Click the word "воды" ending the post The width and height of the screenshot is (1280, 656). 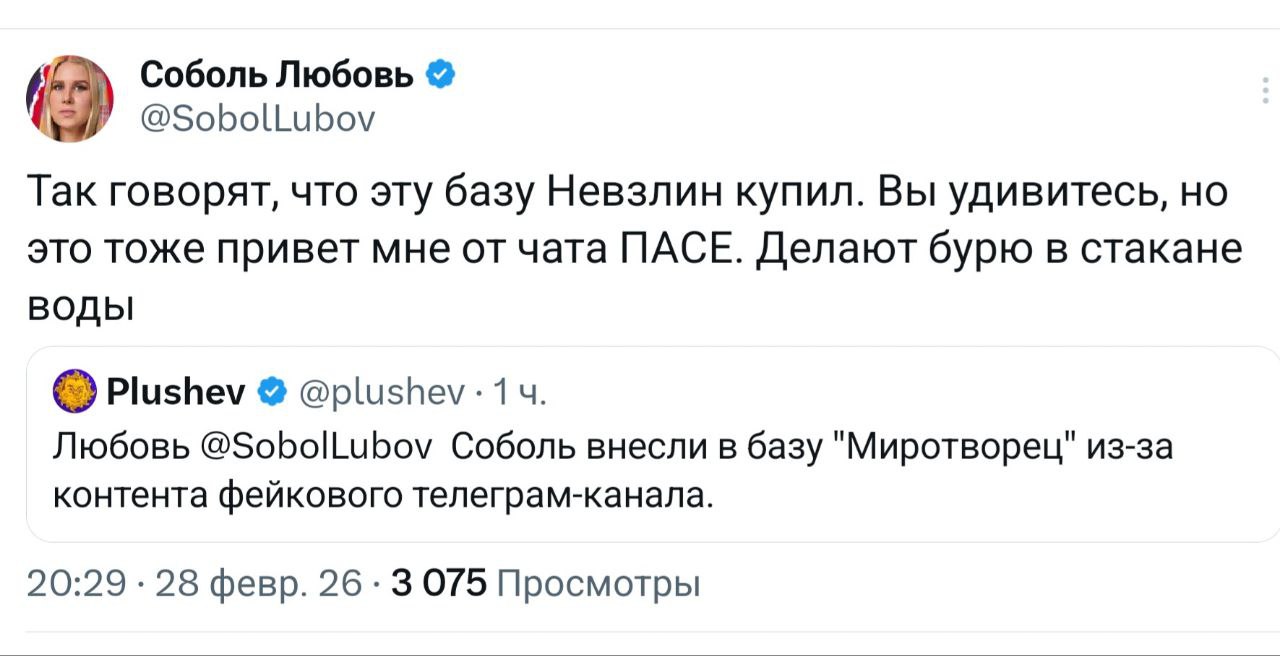tap(79, 304)
